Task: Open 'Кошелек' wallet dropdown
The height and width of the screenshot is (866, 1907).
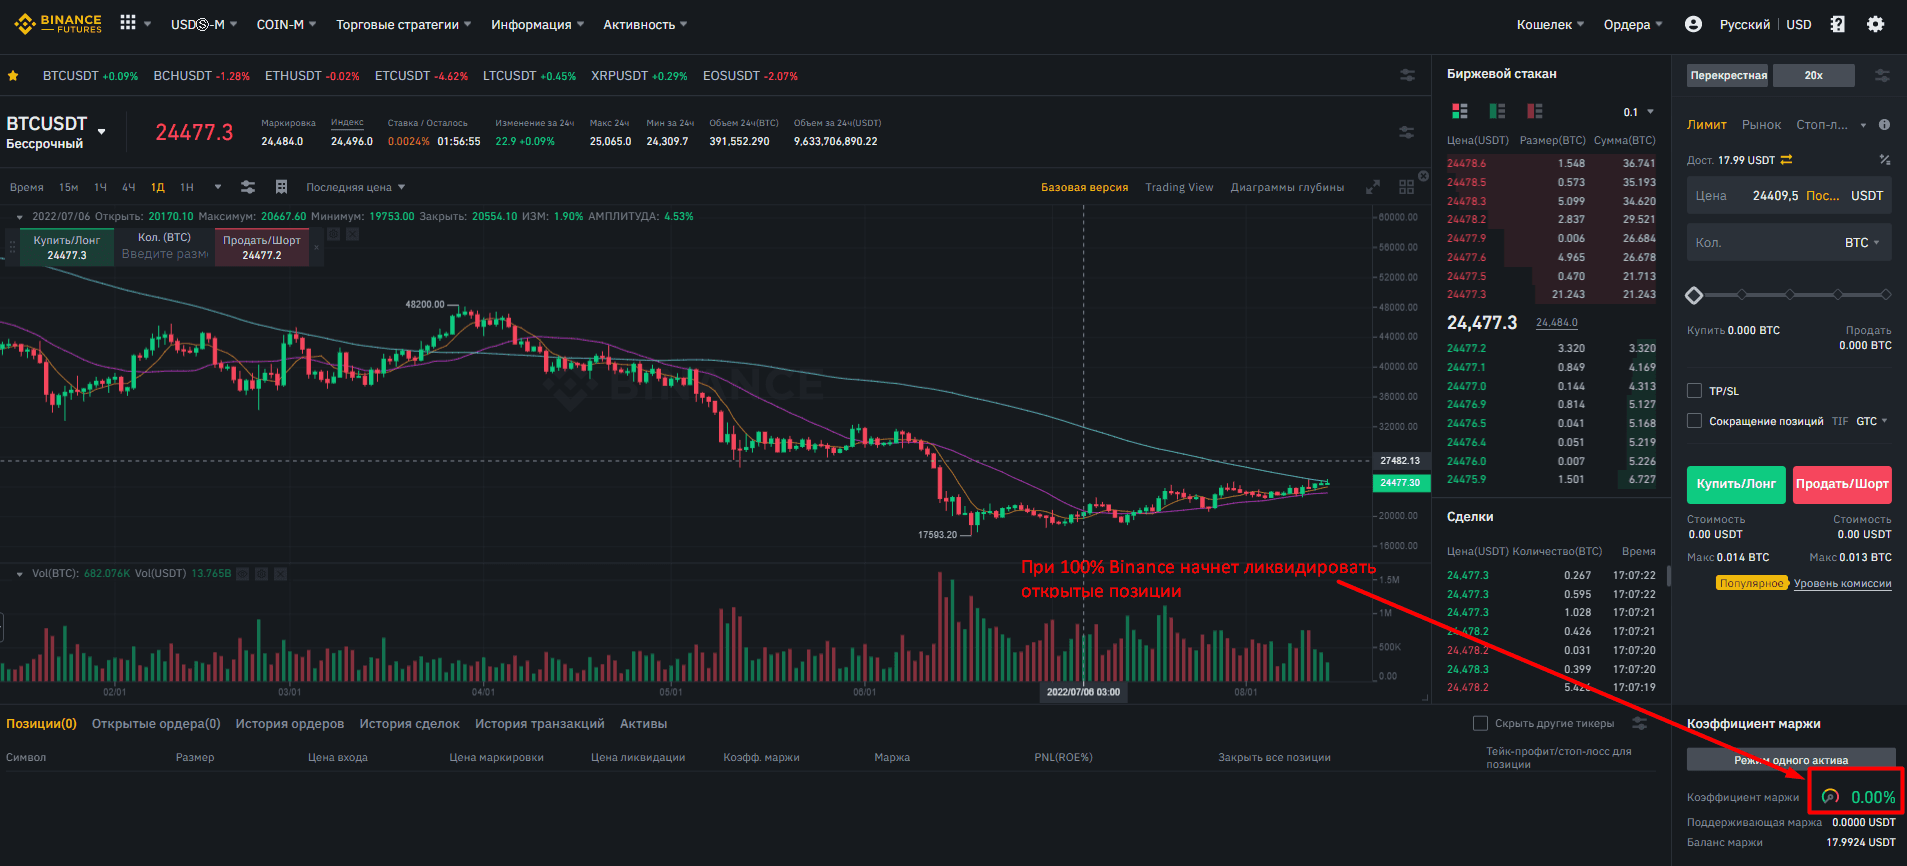Action: click(1550, 24)
